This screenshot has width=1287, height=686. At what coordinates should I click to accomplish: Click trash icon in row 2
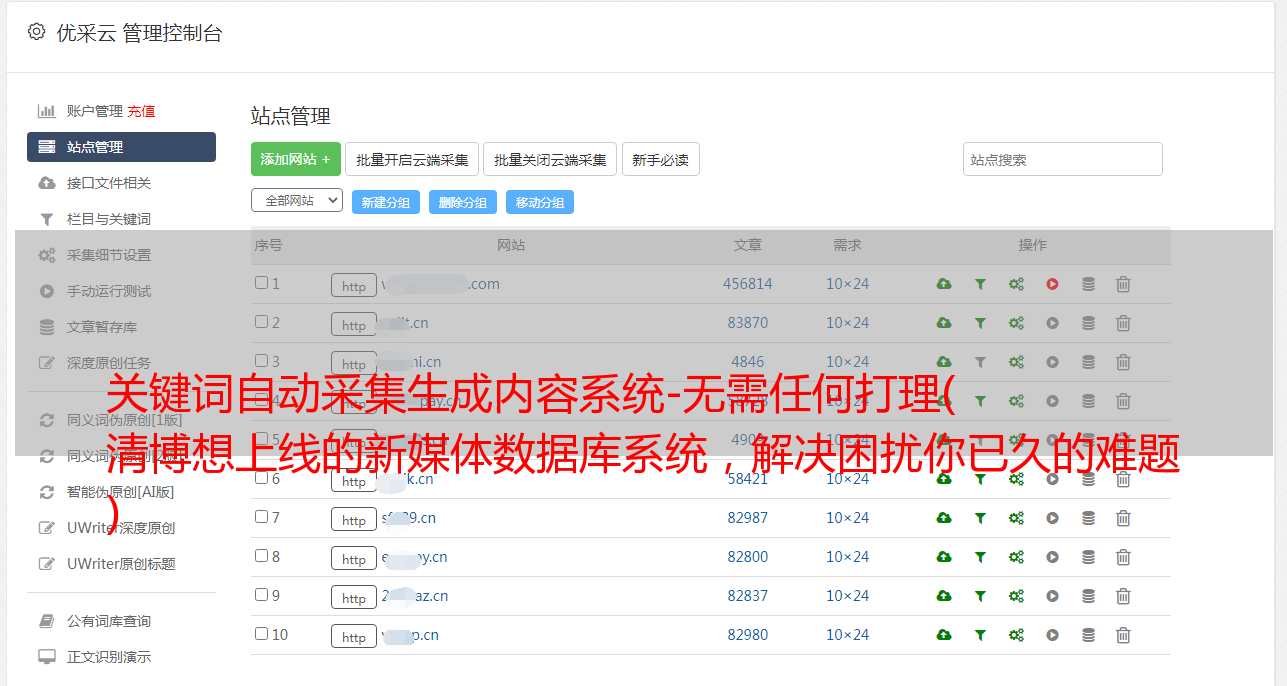(x=1123, y=323)
